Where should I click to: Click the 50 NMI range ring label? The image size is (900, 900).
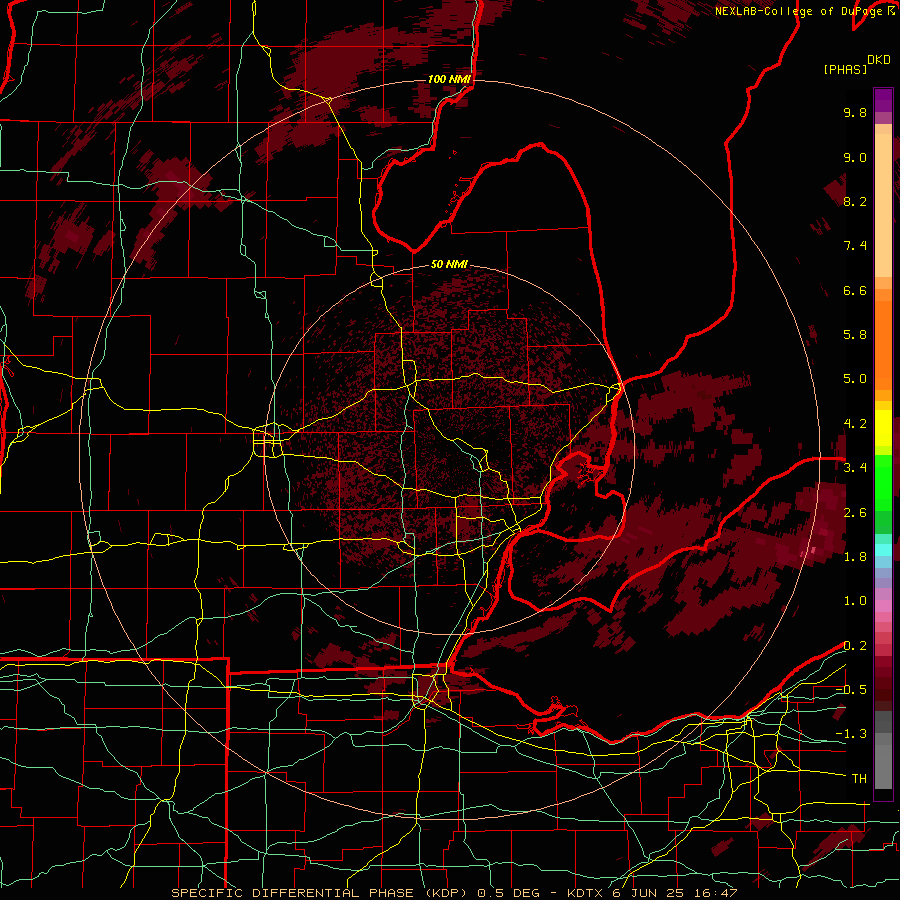pos(449,264)
